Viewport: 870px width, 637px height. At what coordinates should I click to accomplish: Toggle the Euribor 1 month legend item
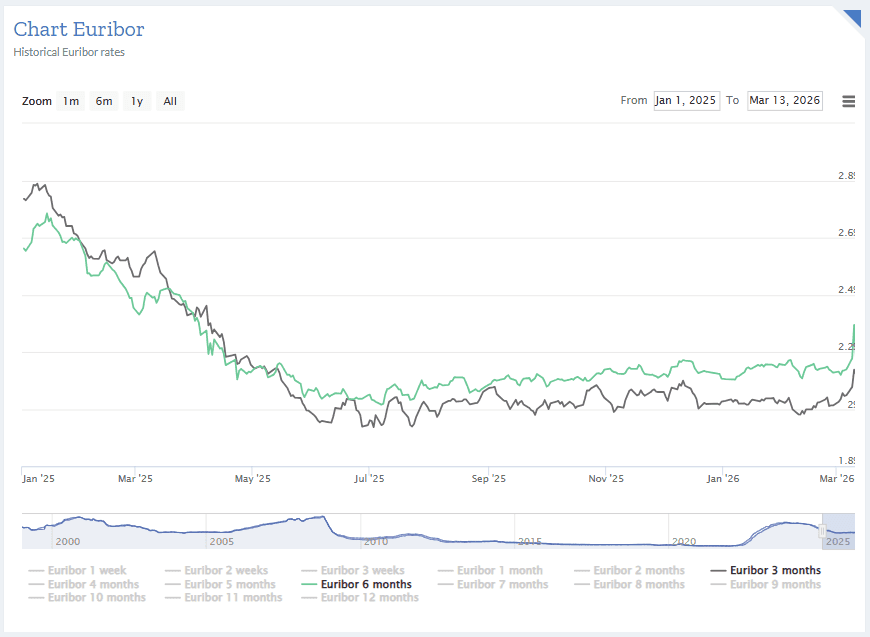[499, 571]
